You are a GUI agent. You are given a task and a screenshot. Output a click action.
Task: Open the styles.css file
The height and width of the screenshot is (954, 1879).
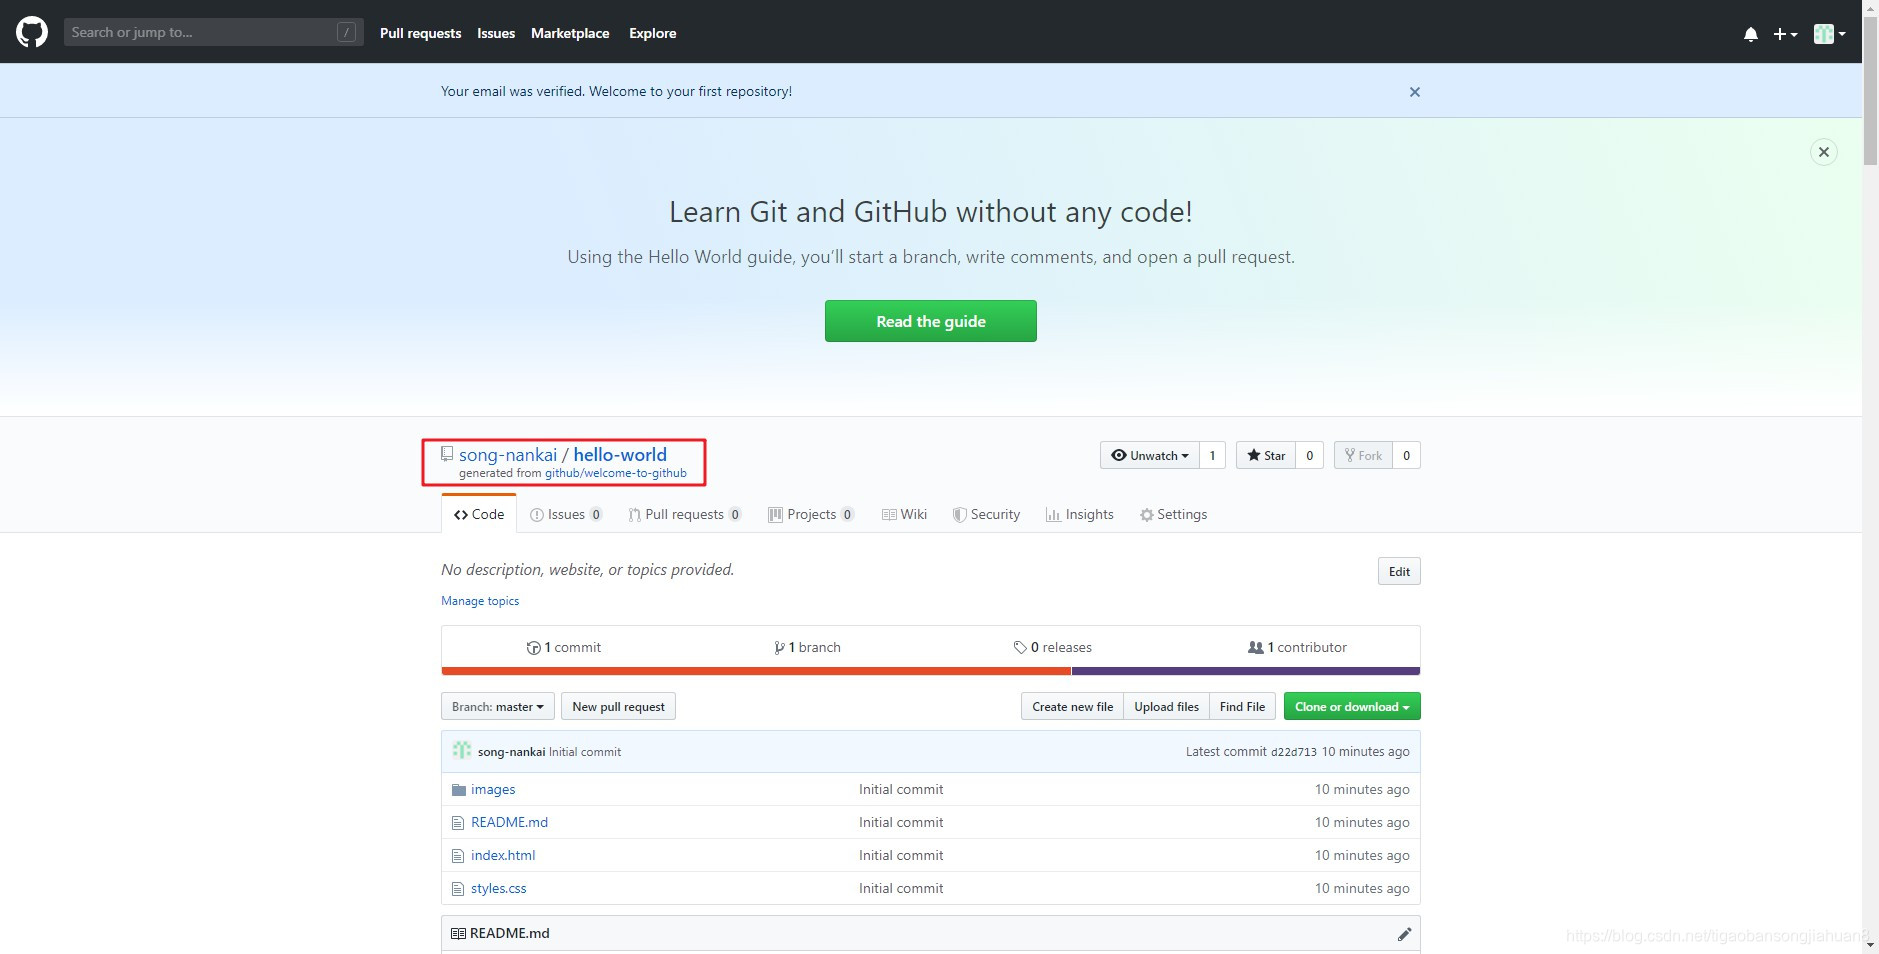(498, 888)
